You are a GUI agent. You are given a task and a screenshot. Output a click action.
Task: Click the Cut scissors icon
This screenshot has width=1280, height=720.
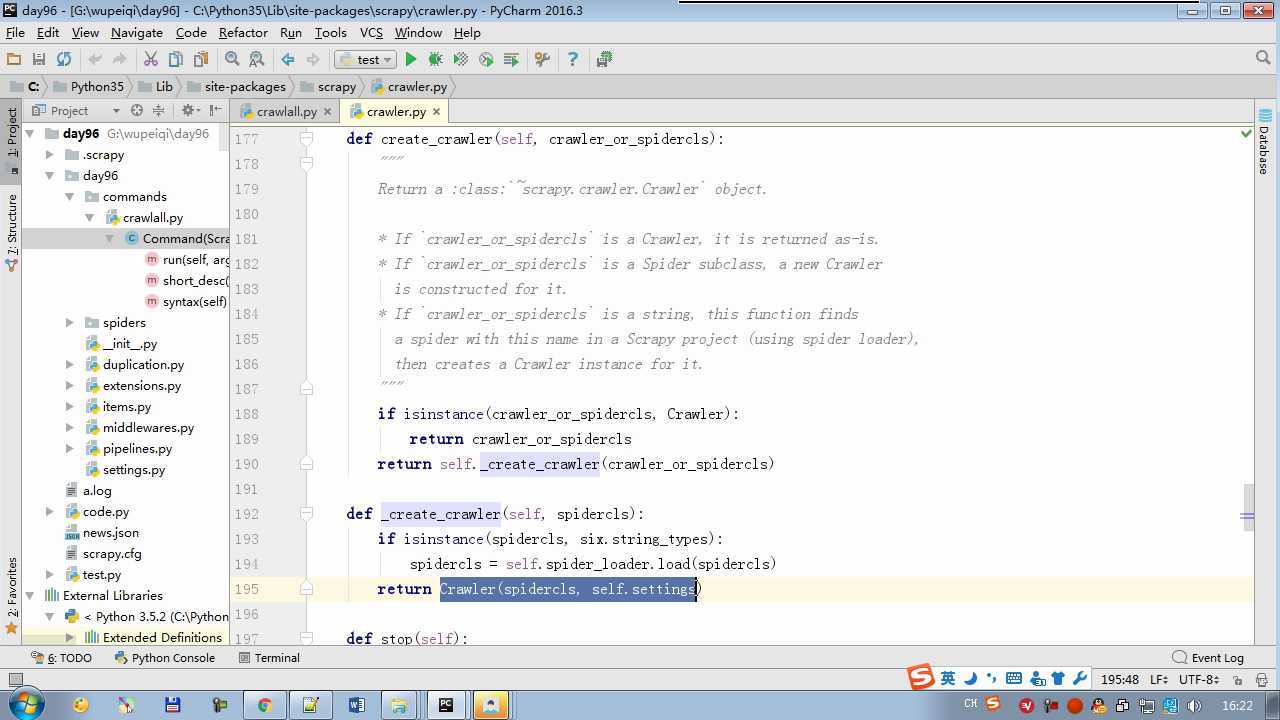(x=151, y=60)
